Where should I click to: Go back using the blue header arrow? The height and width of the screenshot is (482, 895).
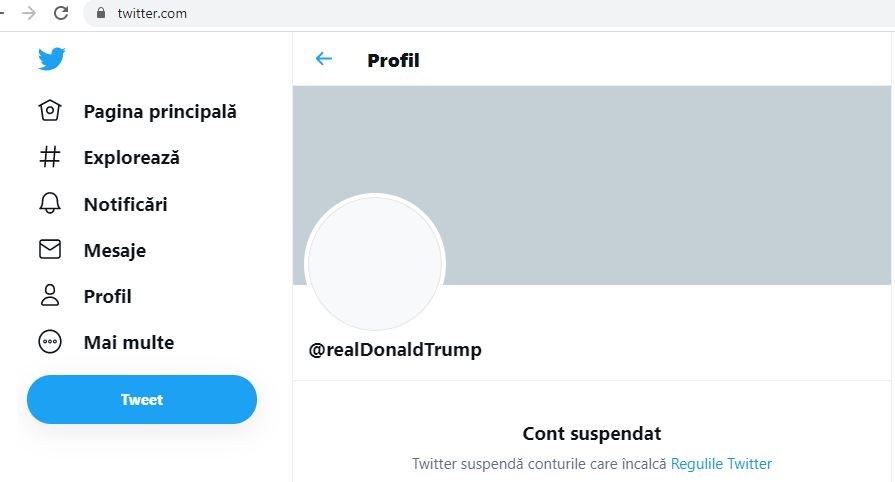click(323, 59)
